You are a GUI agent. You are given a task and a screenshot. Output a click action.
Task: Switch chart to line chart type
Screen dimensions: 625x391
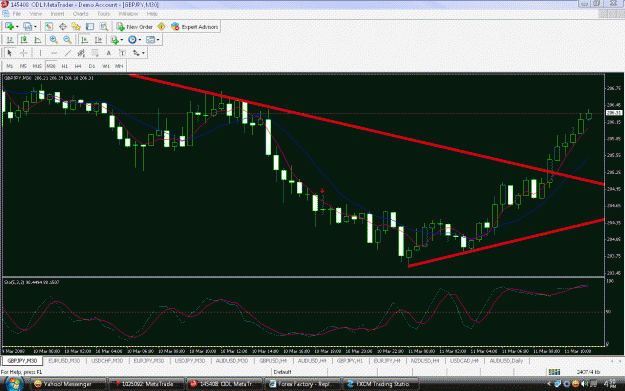(38, 40)
